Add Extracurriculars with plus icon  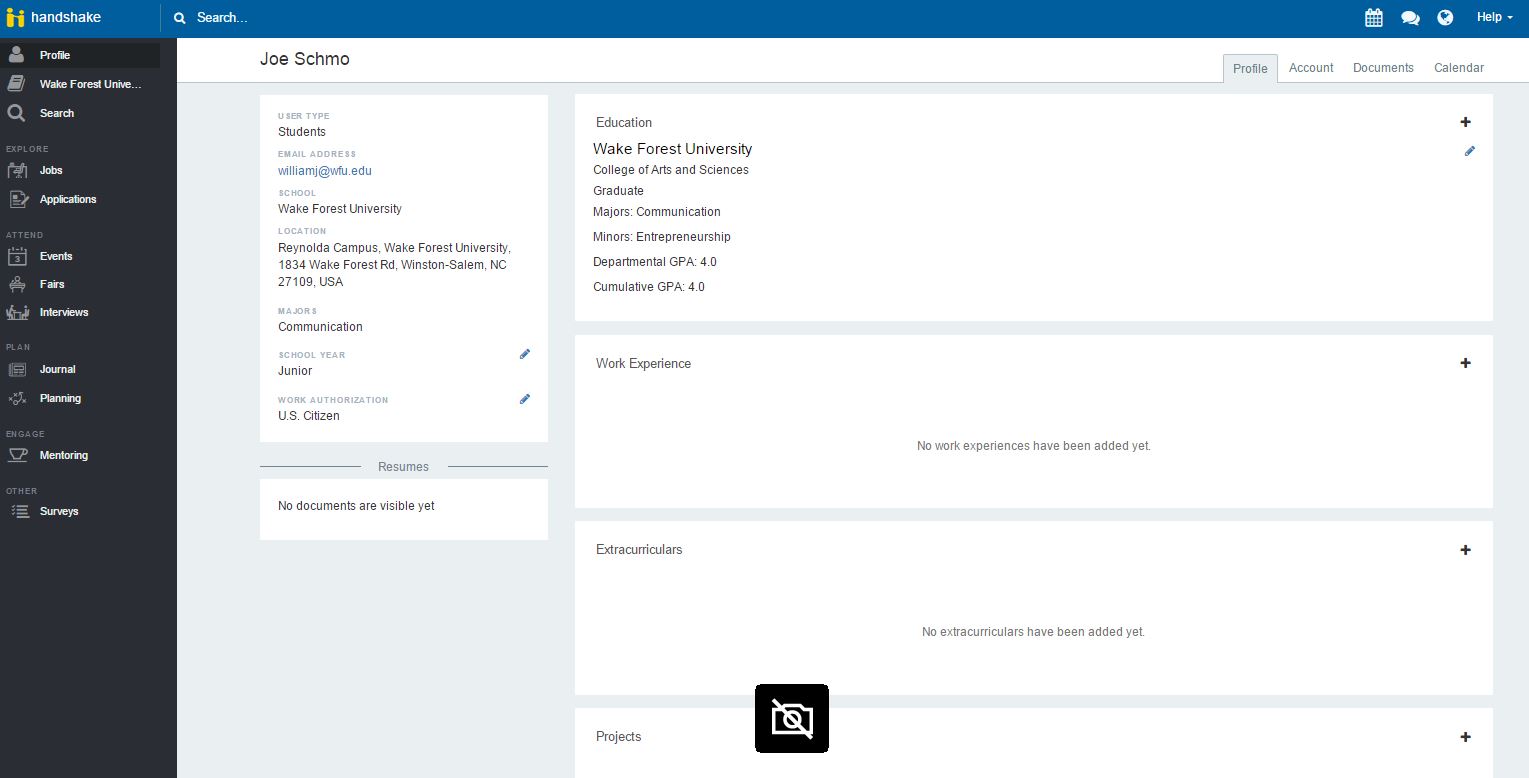[1466, 550]
